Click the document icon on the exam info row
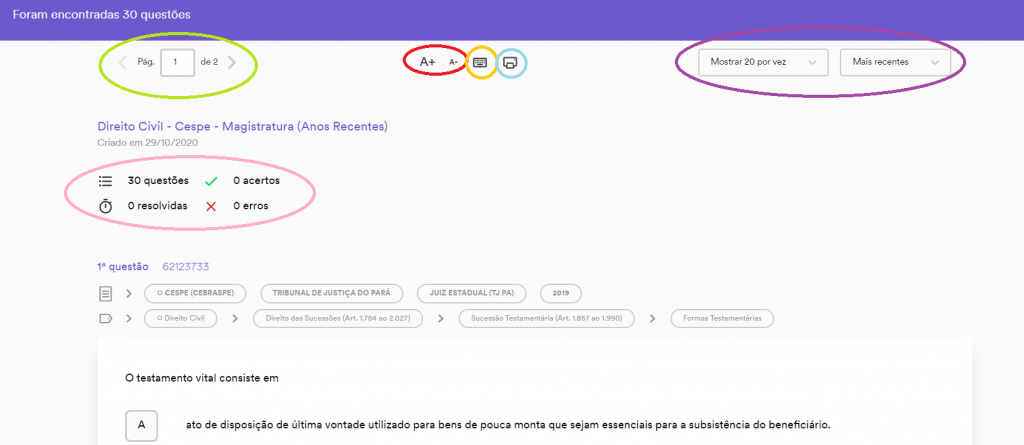 coord(106,293)
